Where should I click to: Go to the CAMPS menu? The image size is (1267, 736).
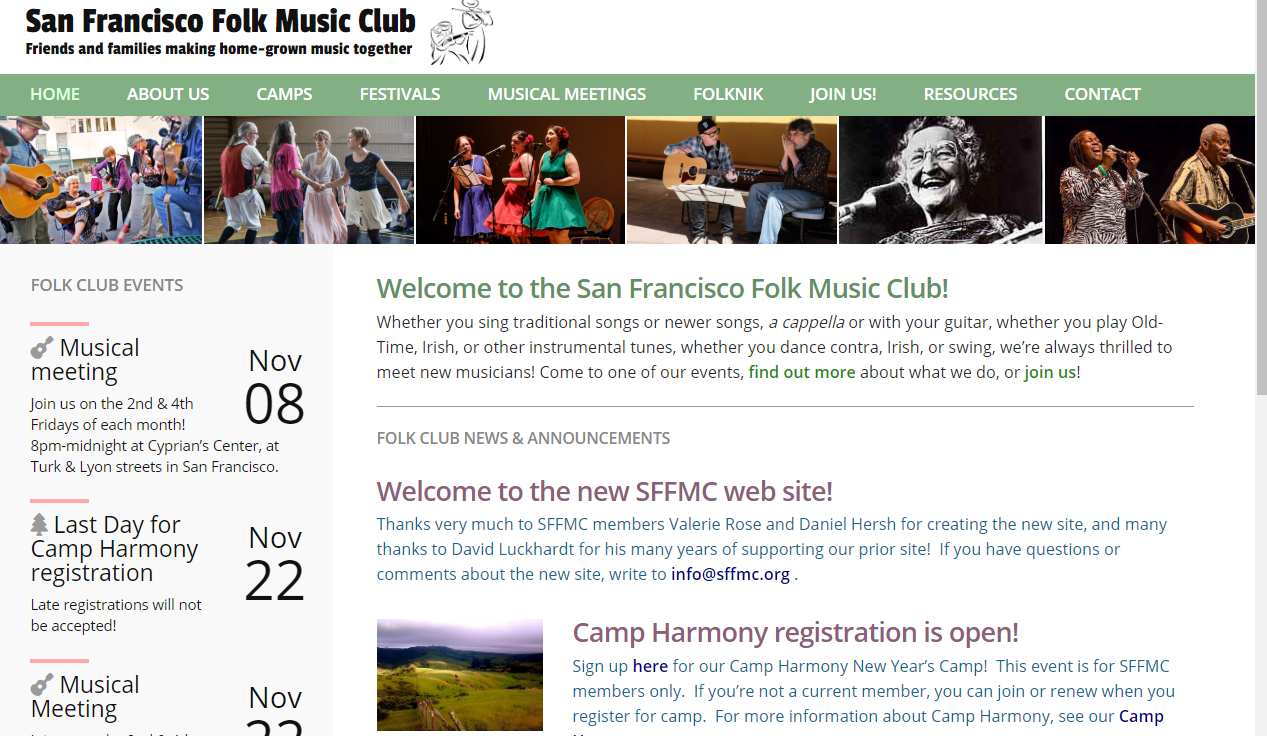point(284,94)
